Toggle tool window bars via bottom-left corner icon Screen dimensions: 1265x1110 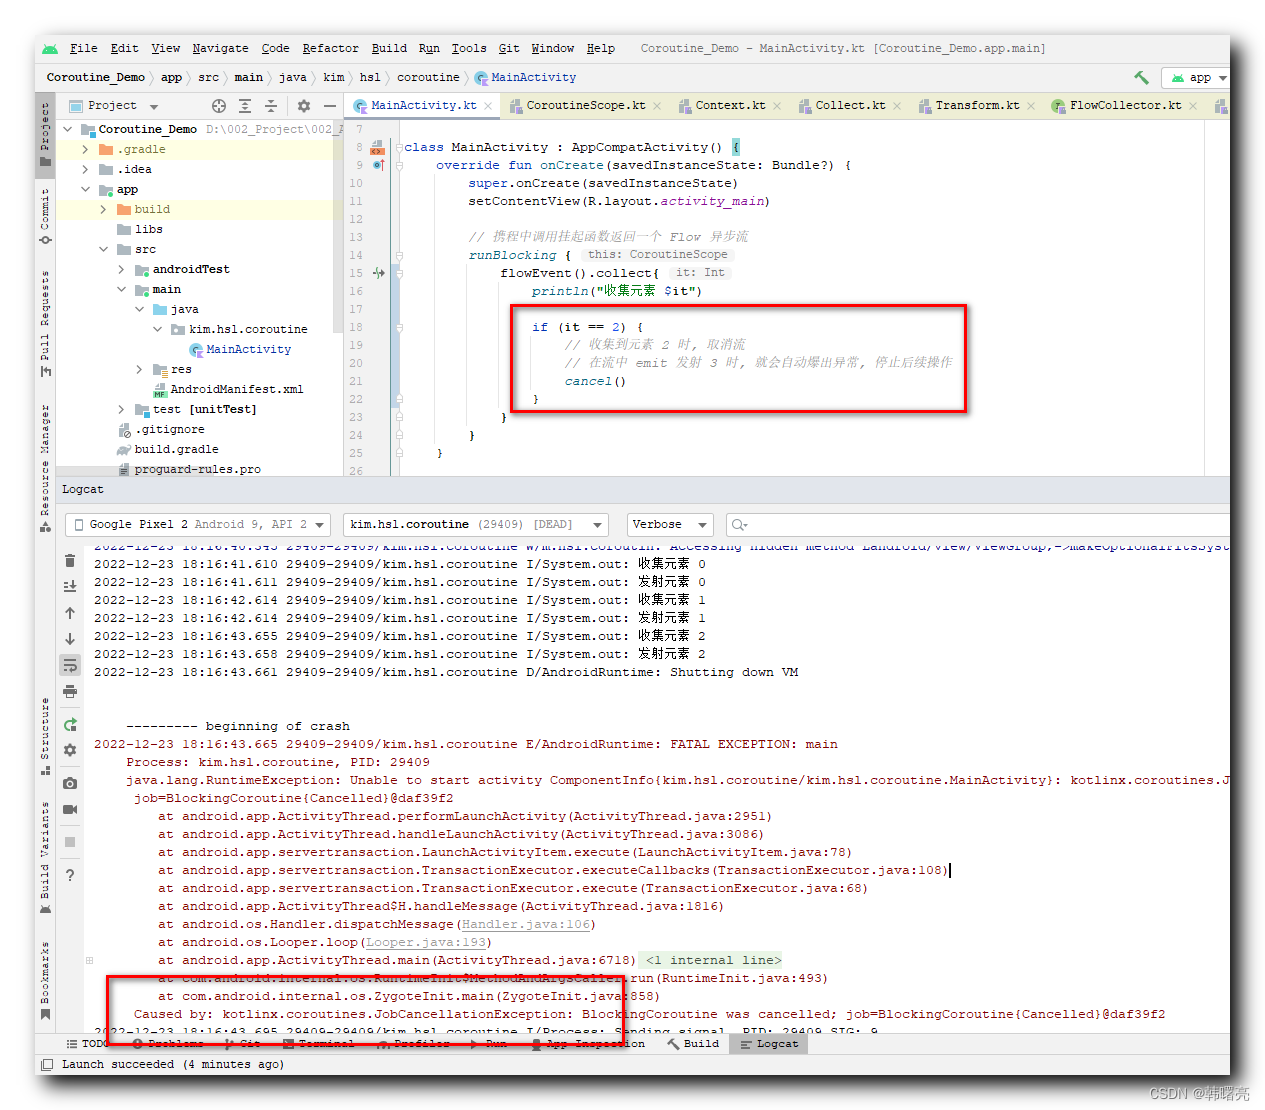[x=47, y=1064]
